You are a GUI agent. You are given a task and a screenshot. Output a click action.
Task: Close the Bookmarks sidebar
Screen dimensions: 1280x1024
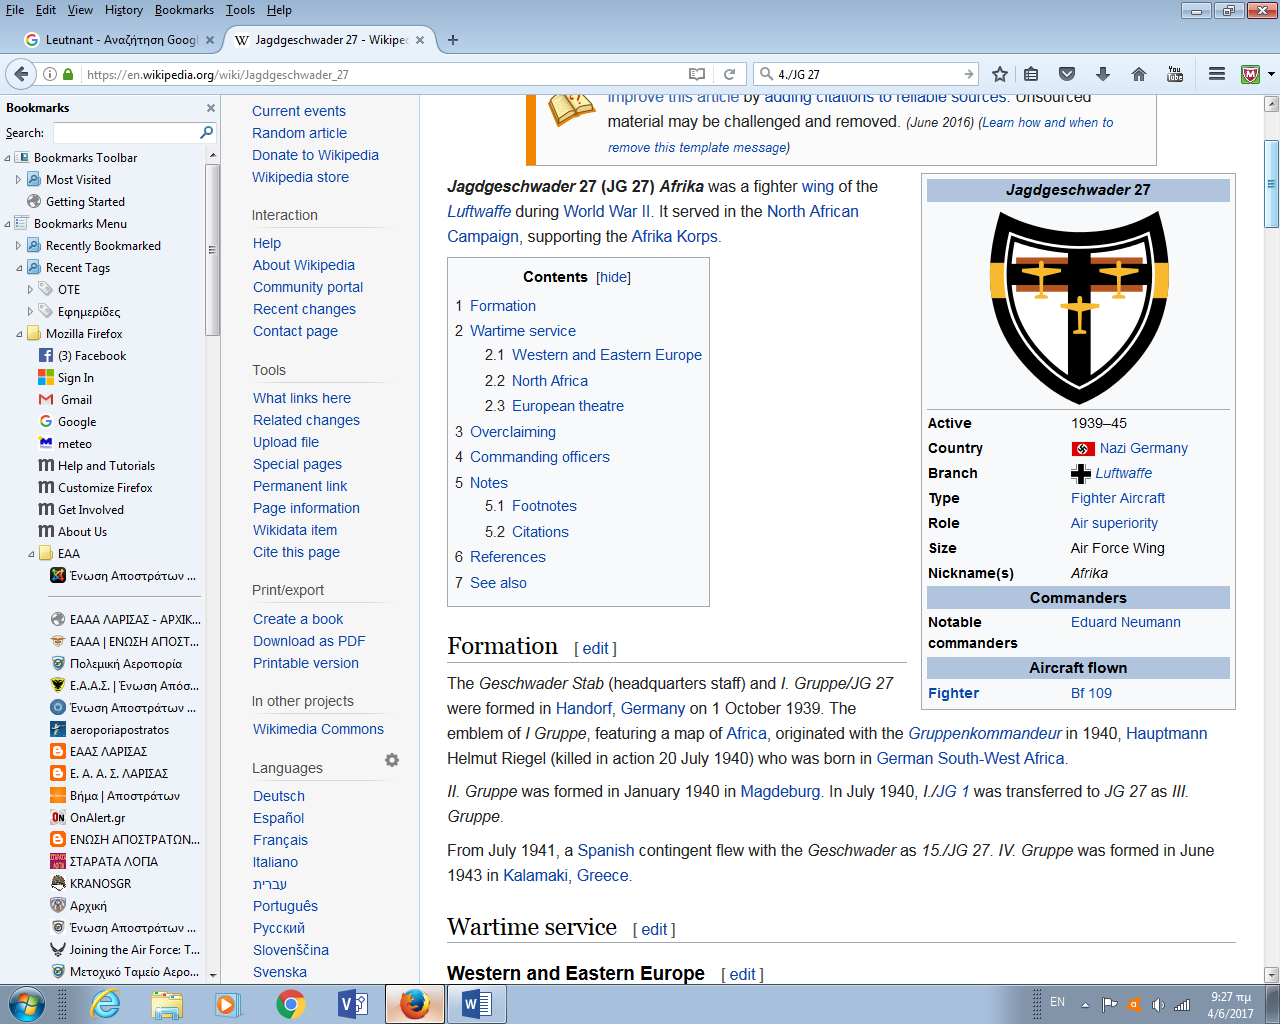pos(211,108)
